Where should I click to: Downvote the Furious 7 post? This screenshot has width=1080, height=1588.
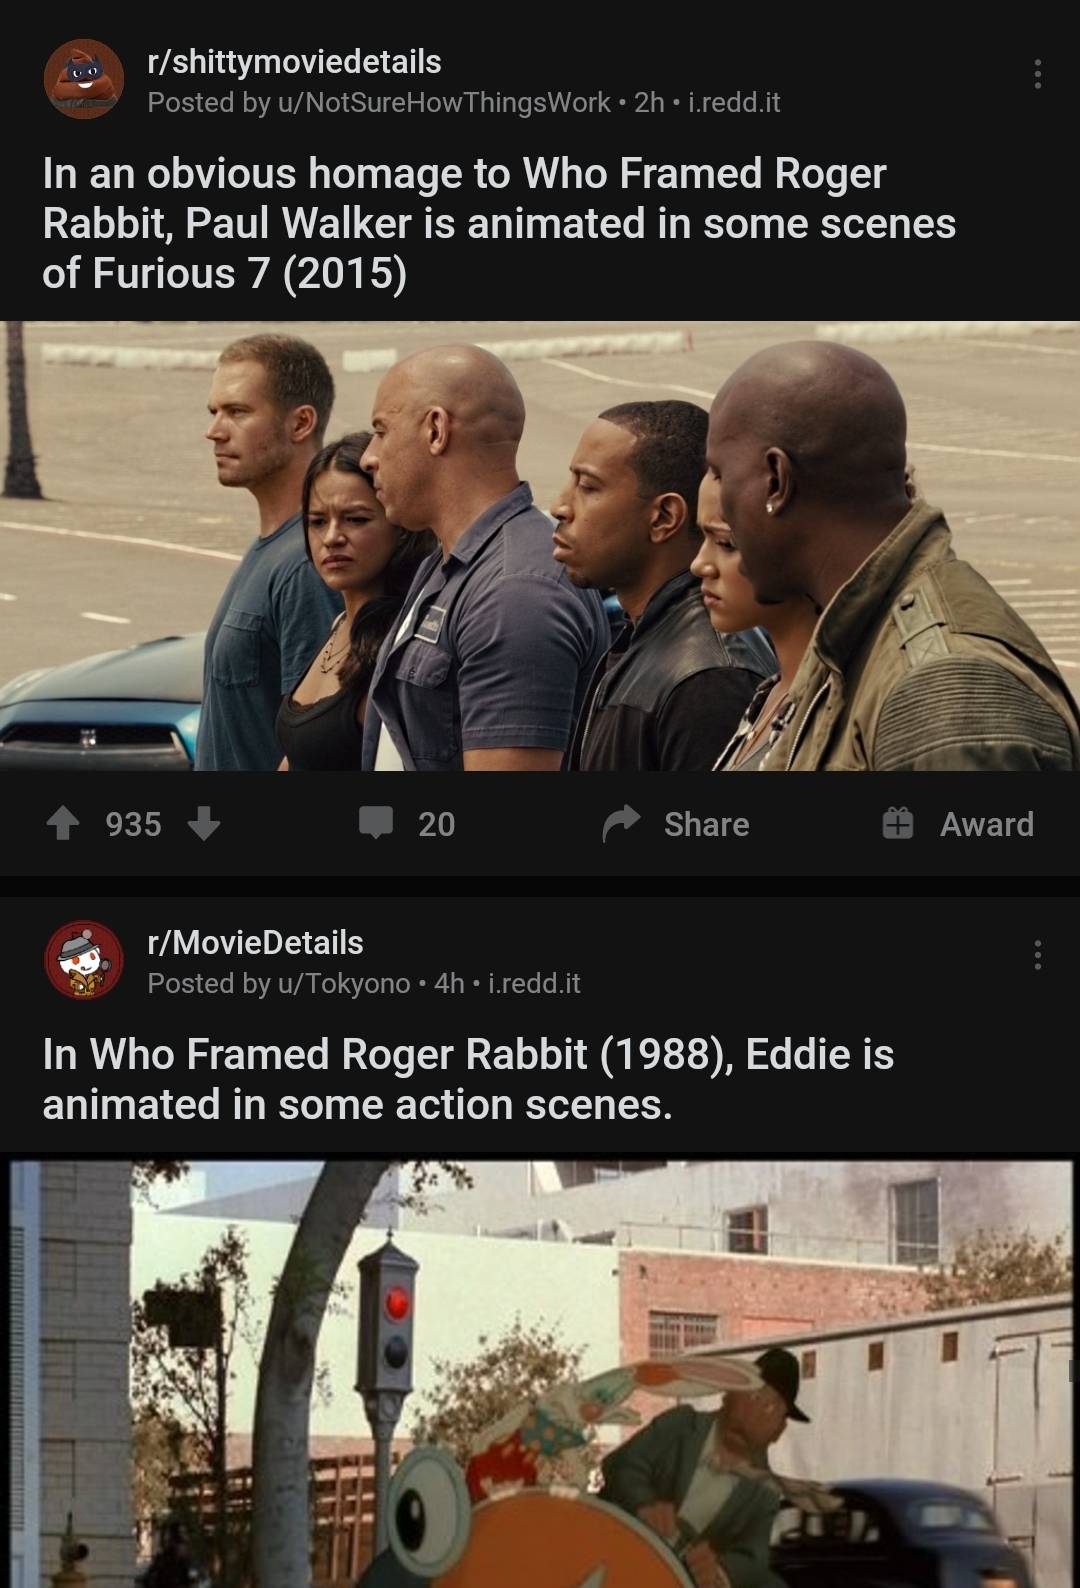(204, 823)
